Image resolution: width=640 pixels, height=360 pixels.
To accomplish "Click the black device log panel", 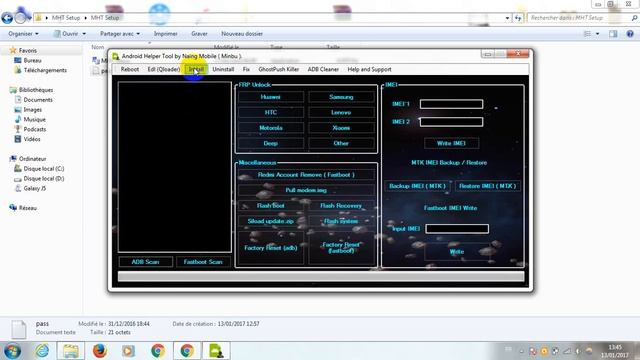I will 175,167.
